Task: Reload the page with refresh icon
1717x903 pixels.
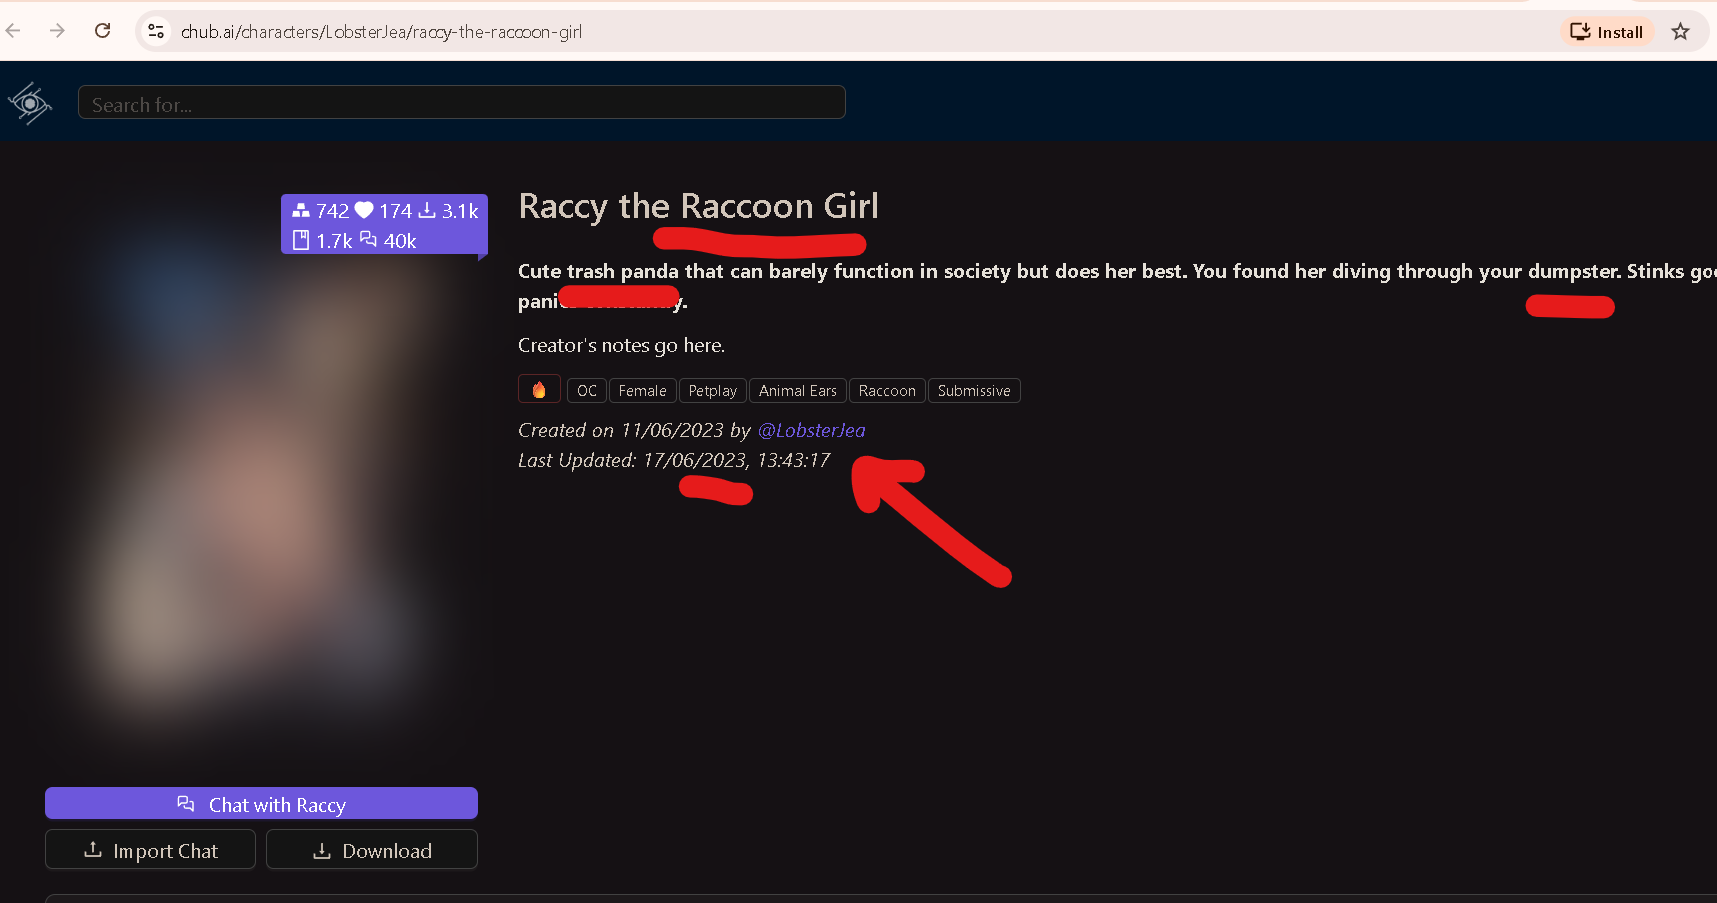Action: pos(102,31)
